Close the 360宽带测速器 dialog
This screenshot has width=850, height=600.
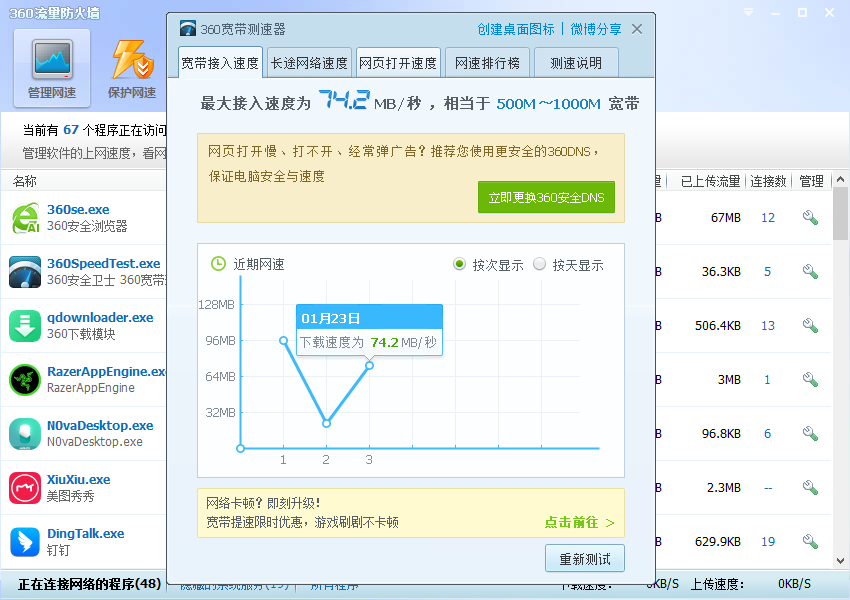click(x=637, y=29)
